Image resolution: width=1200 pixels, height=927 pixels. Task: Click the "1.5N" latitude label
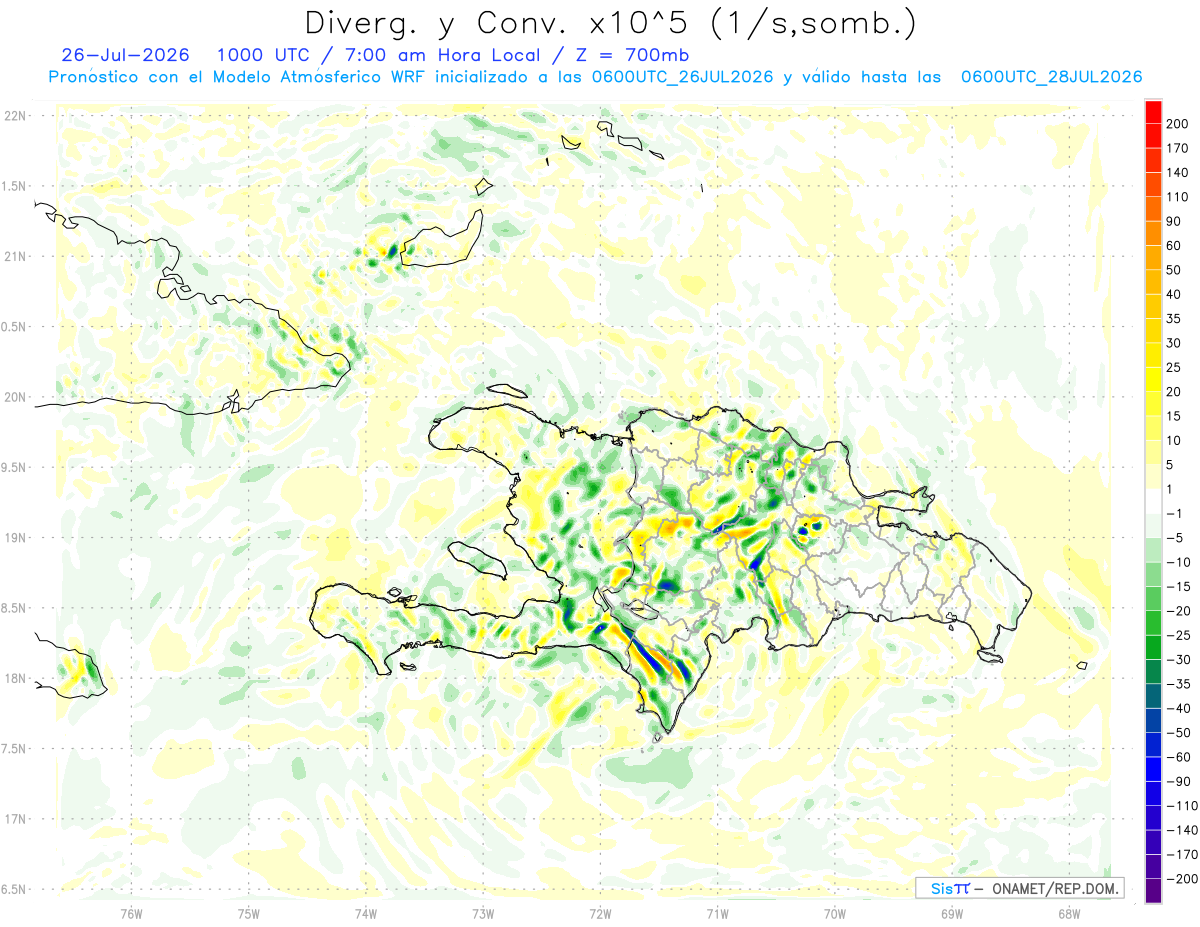point(14,186)
